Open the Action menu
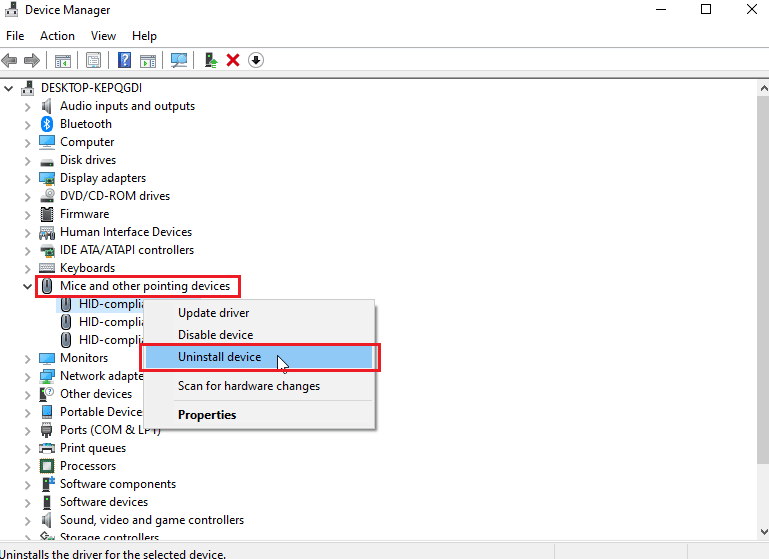 tap(57, 36)
